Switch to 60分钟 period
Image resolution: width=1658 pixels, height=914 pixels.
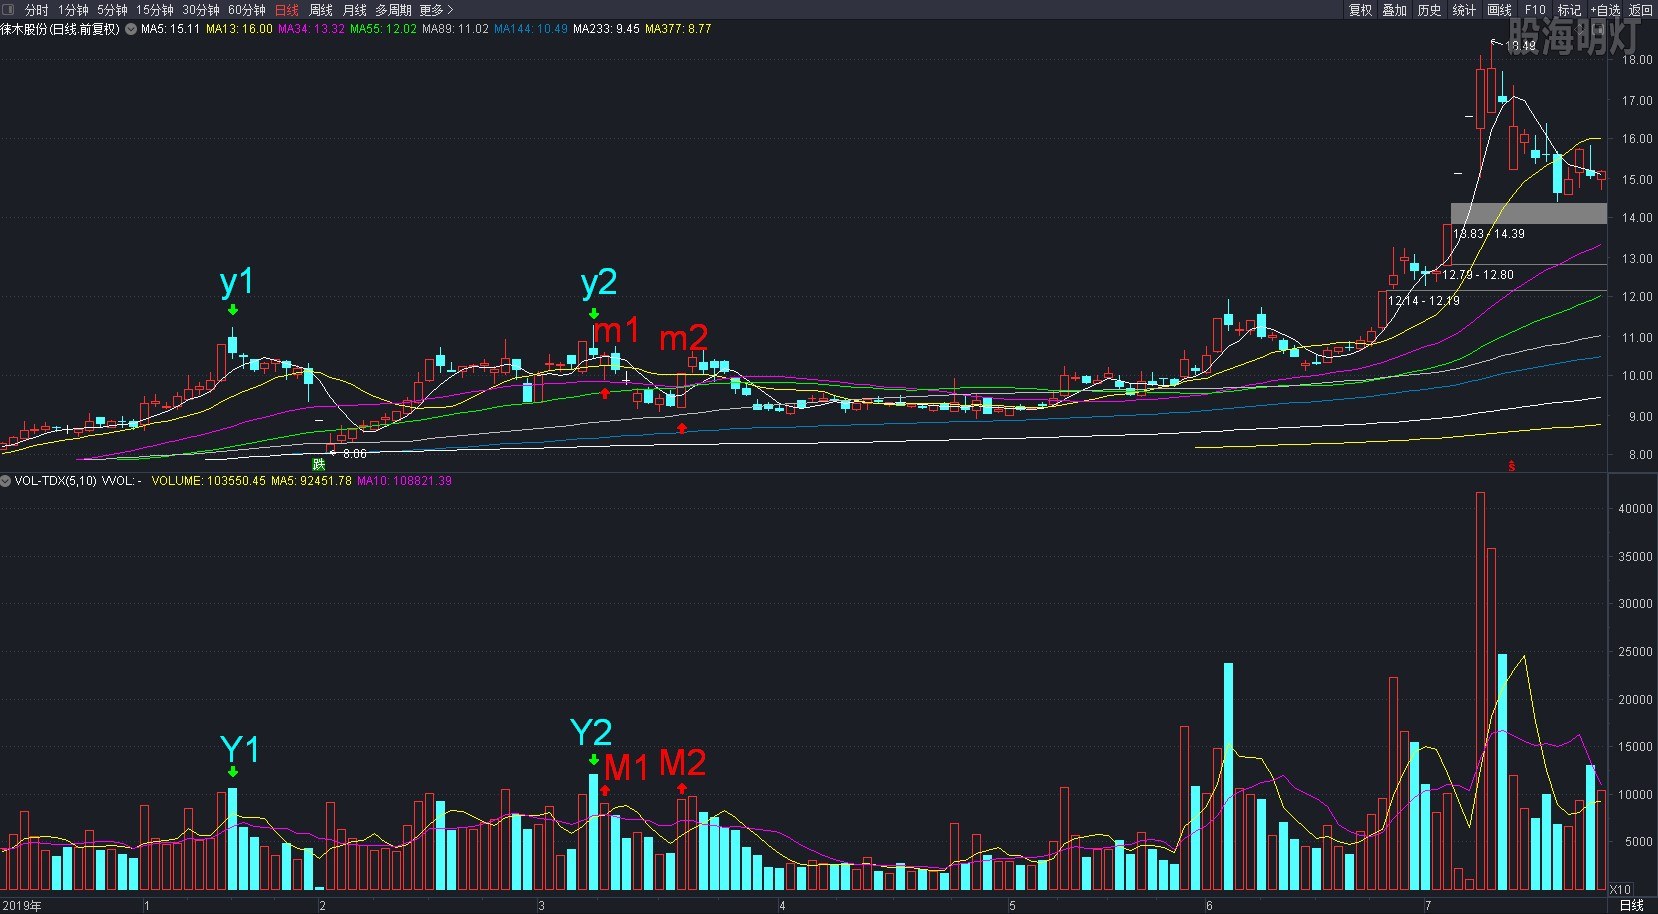[247, 10]
